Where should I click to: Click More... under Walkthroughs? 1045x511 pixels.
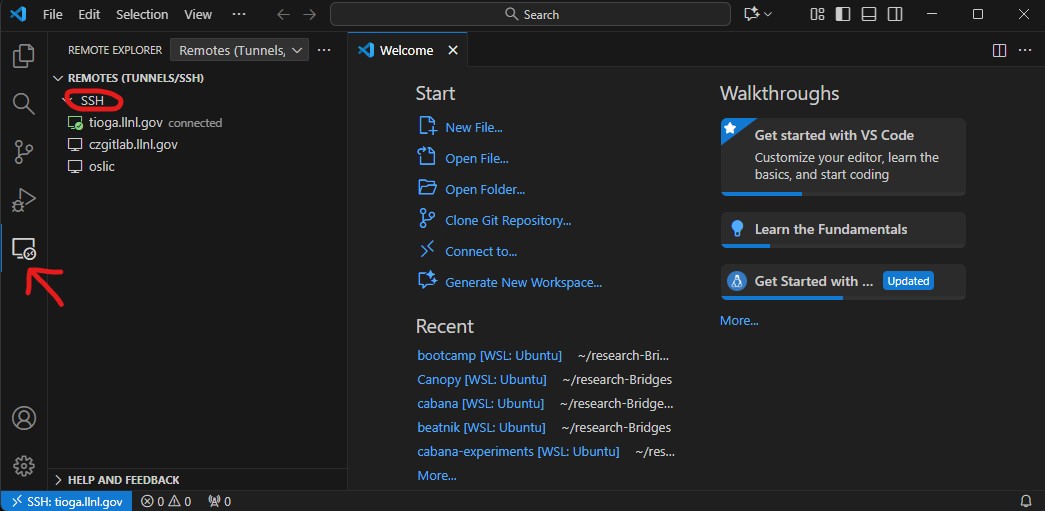coord(739,320)
